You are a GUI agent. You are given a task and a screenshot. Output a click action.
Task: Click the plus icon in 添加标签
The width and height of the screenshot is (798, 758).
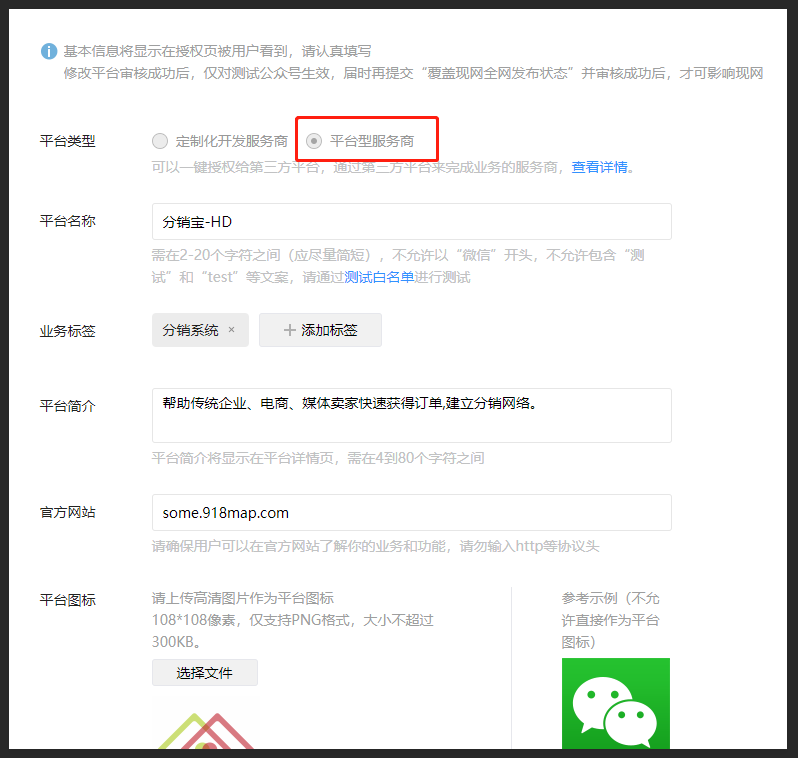tap(290, 330)
